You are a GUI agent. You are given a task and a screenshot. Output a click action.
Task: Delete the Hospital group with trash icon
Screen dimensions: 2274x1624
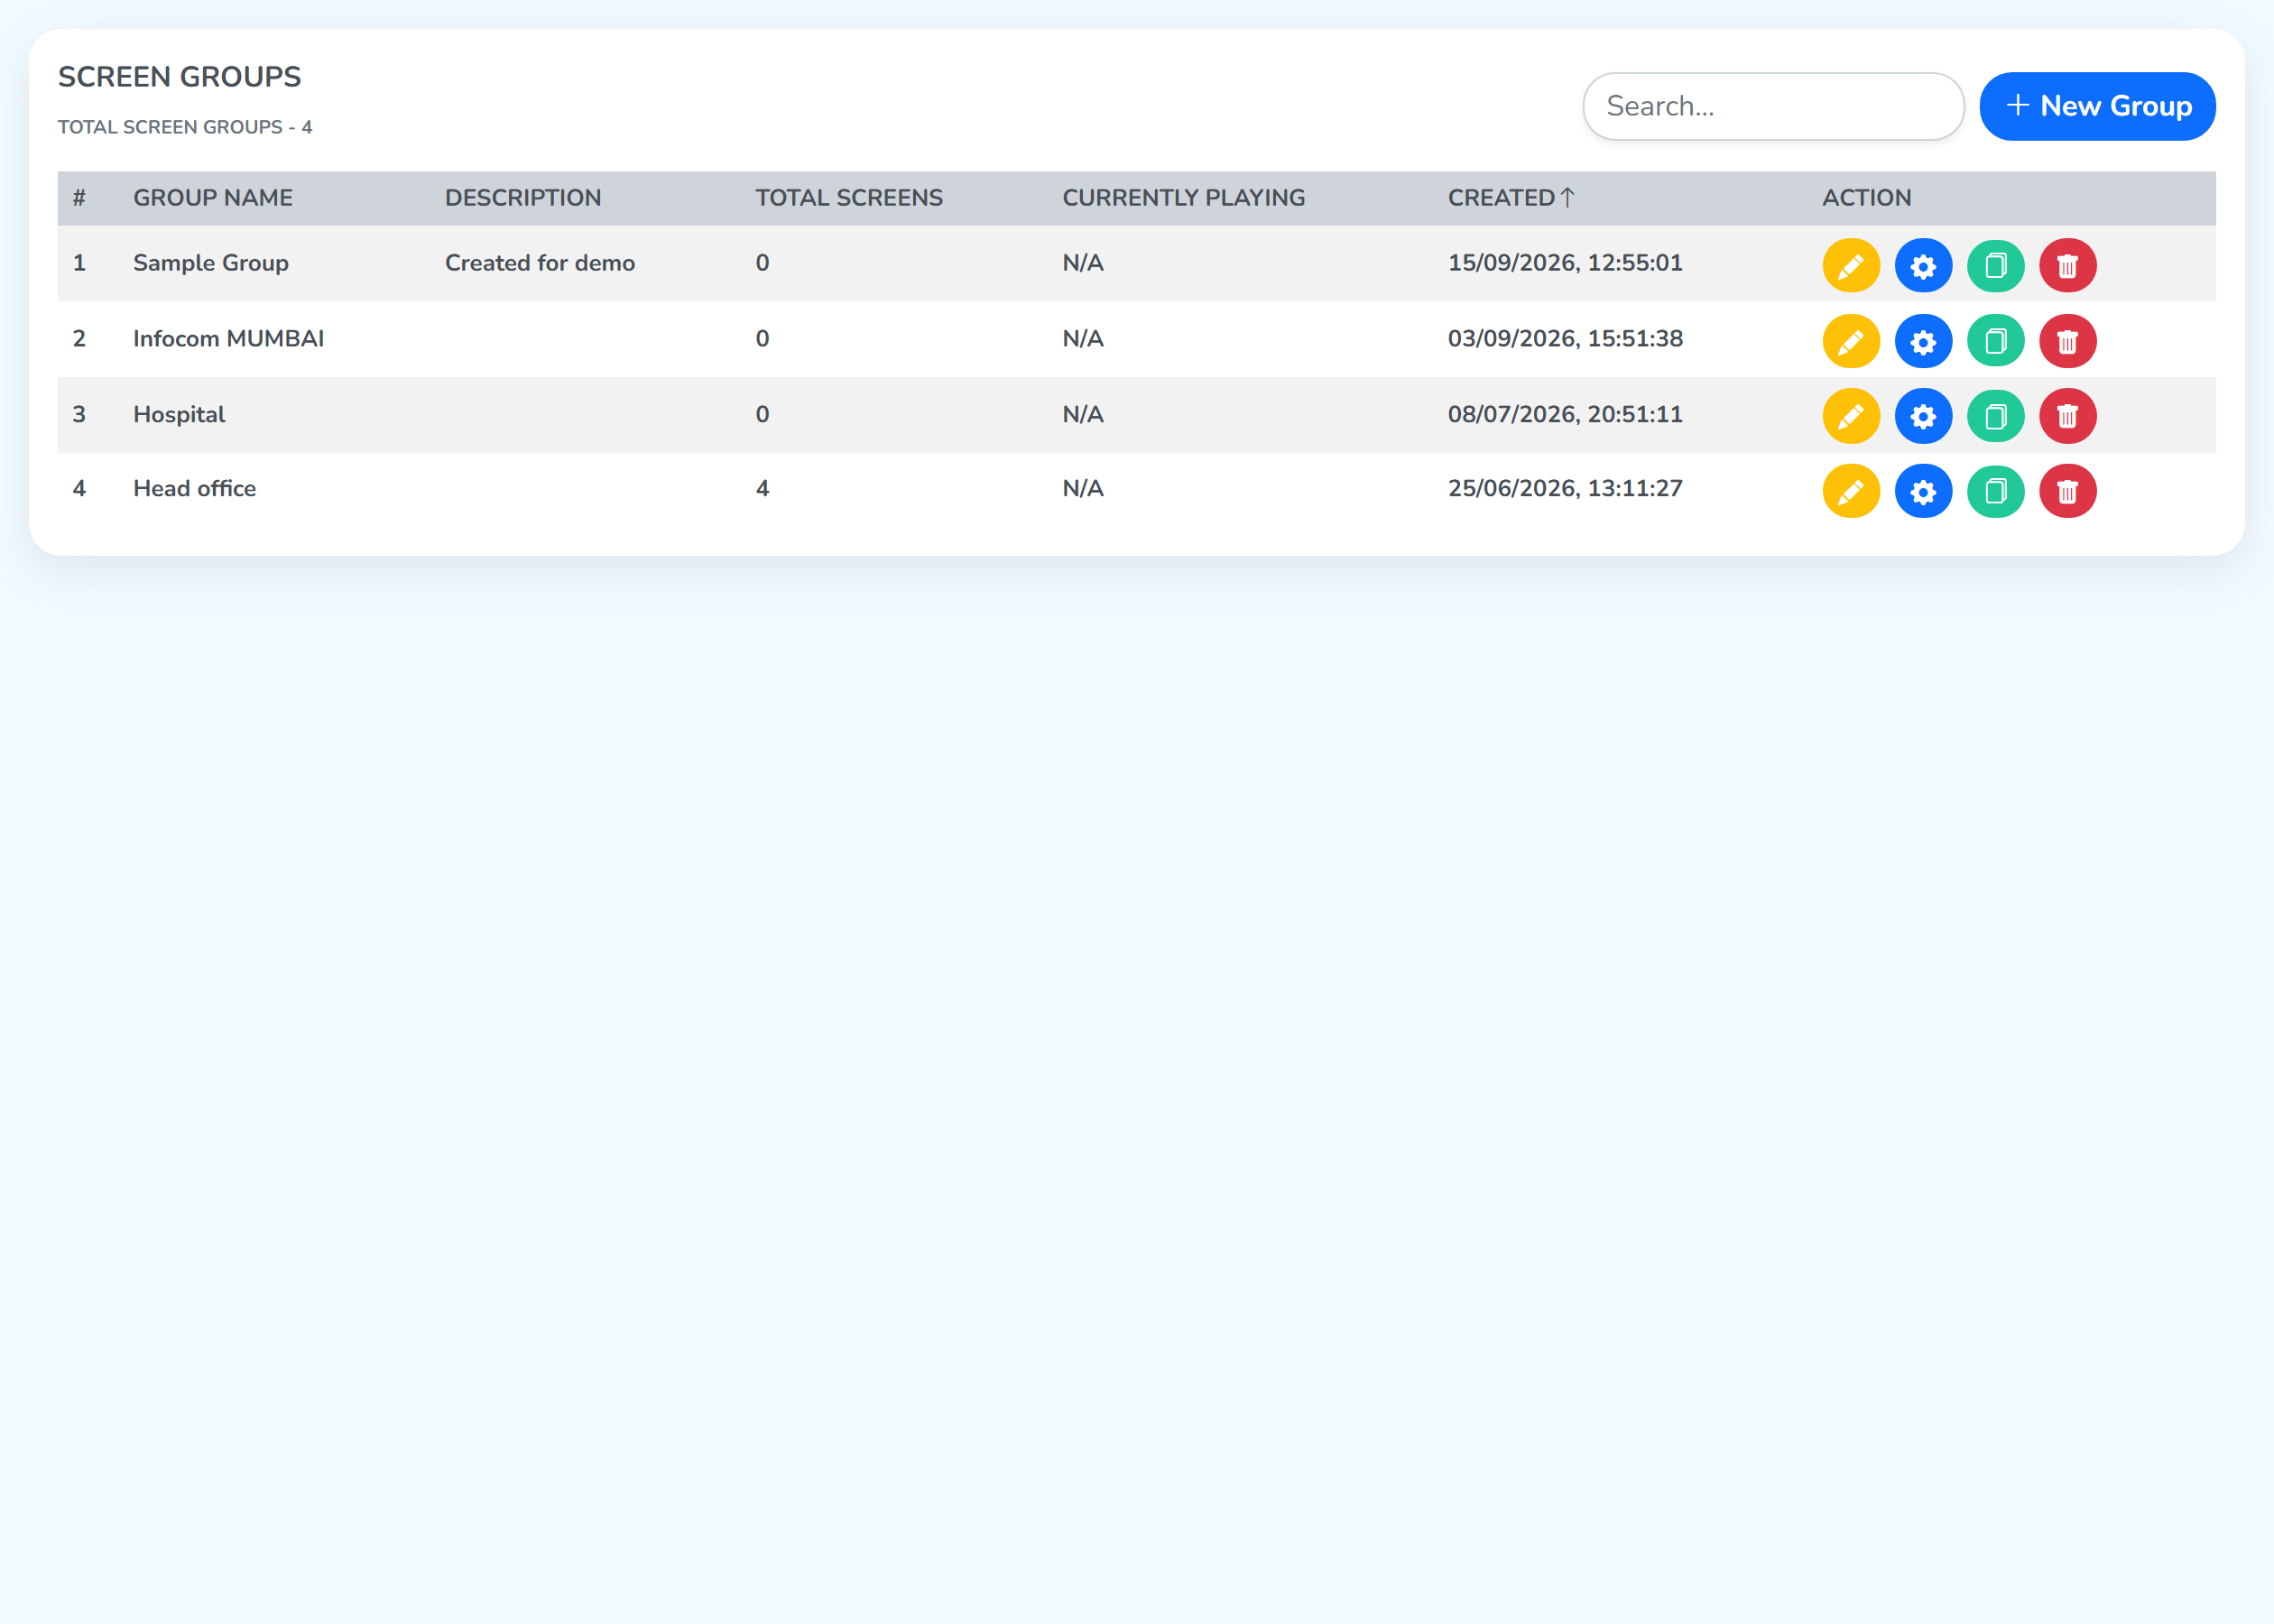coord(2067,416)
